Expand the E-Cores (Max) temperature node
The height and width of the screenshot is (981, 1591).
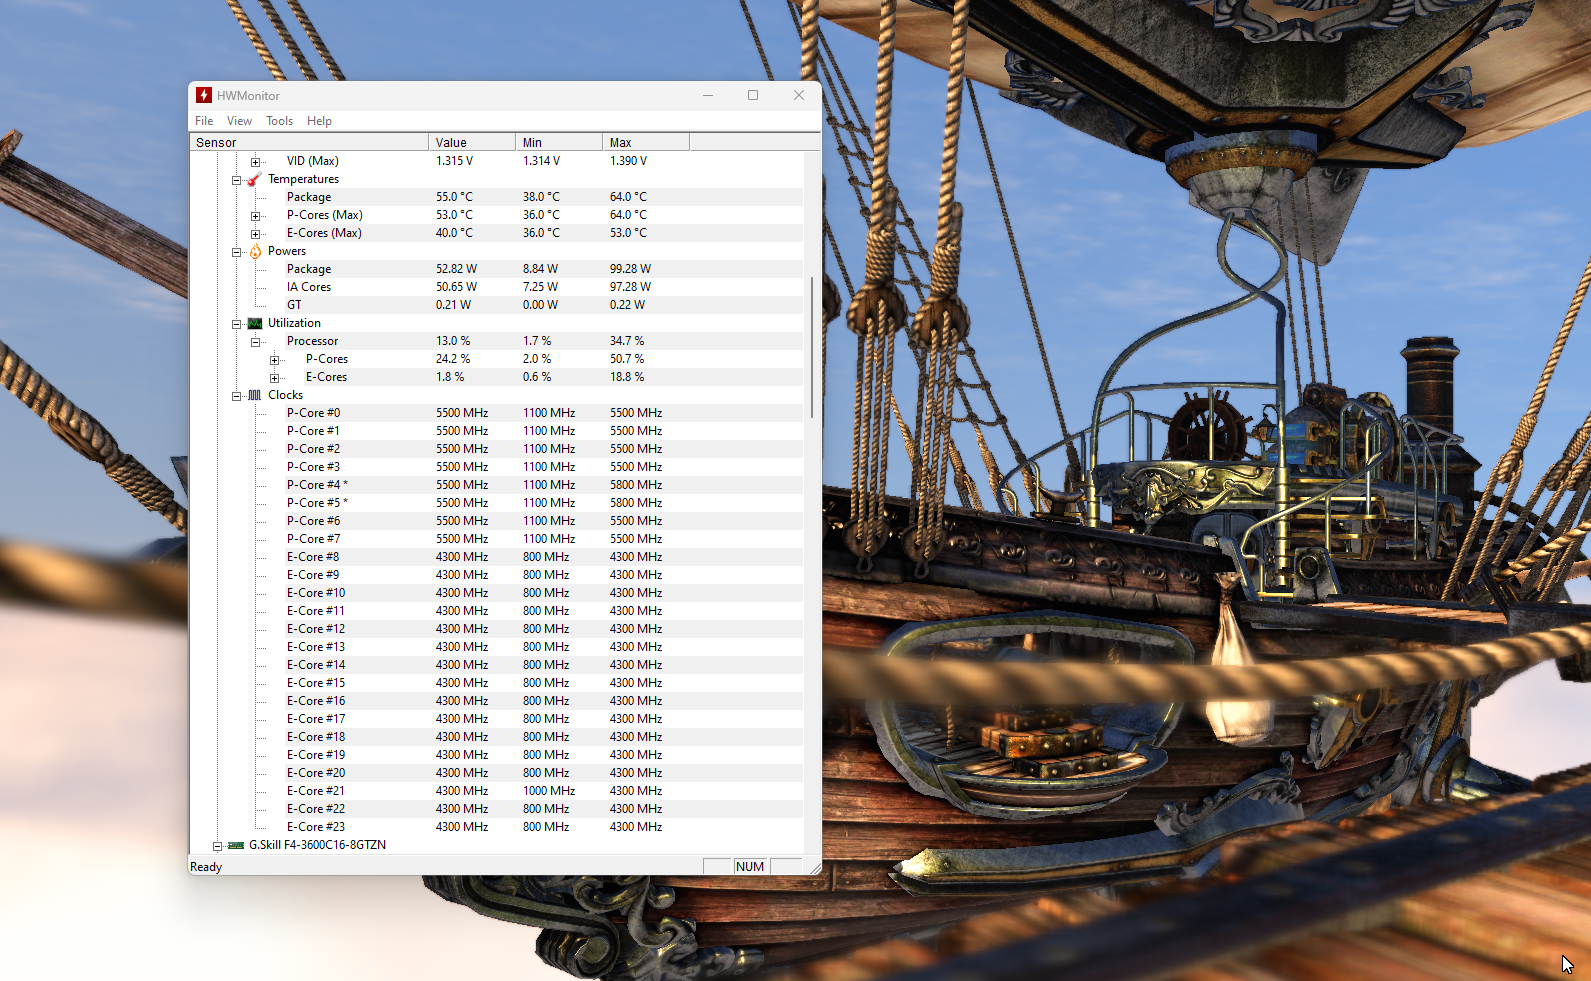(x=256, y=234)
